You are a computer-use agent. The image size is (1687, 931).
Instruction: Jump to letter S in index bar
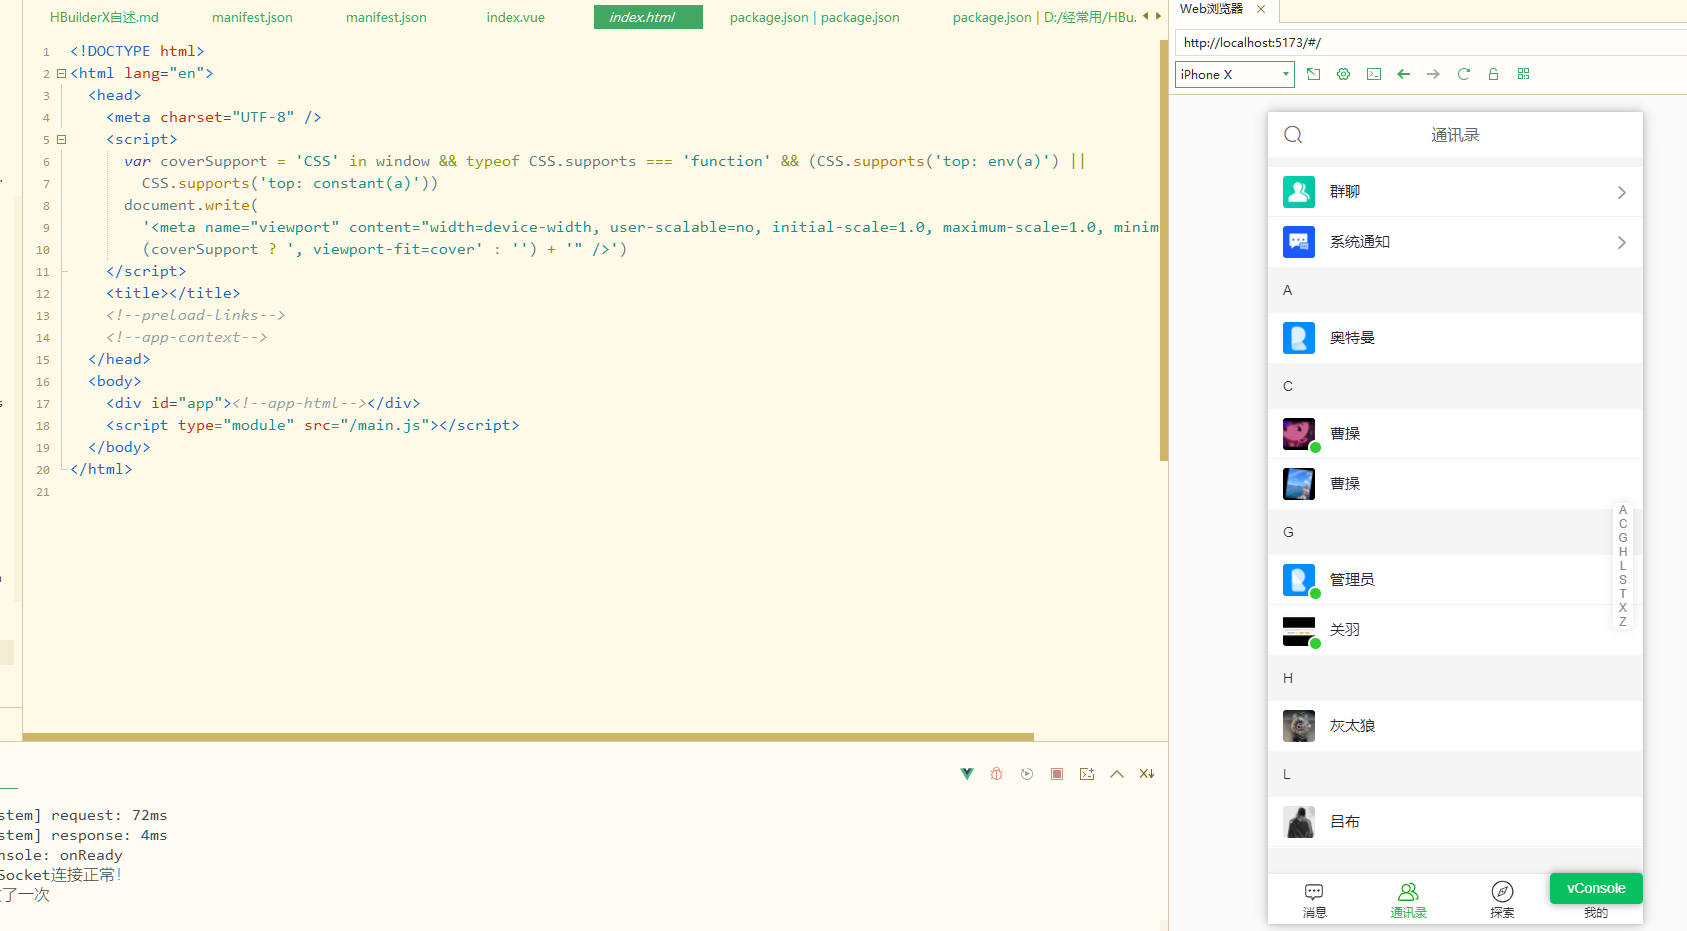click(1623, 580)
